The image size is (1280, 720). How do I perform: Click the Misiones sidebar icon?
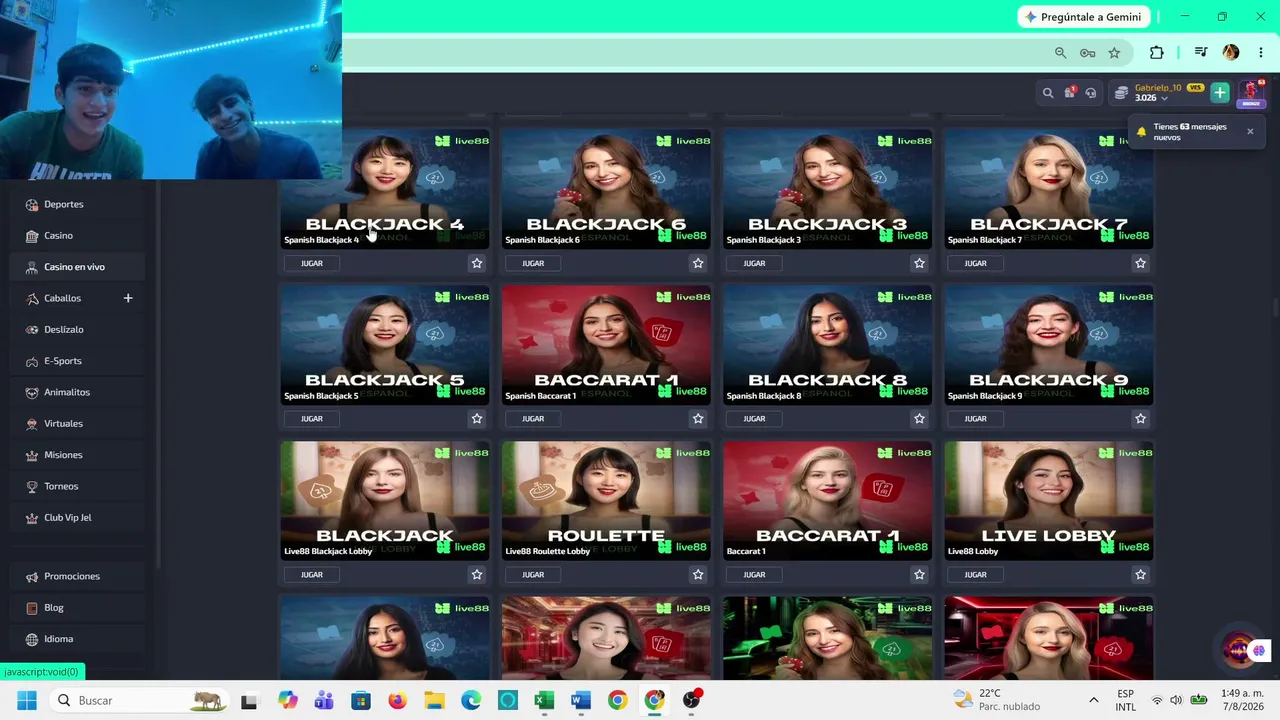coord(32,455)
